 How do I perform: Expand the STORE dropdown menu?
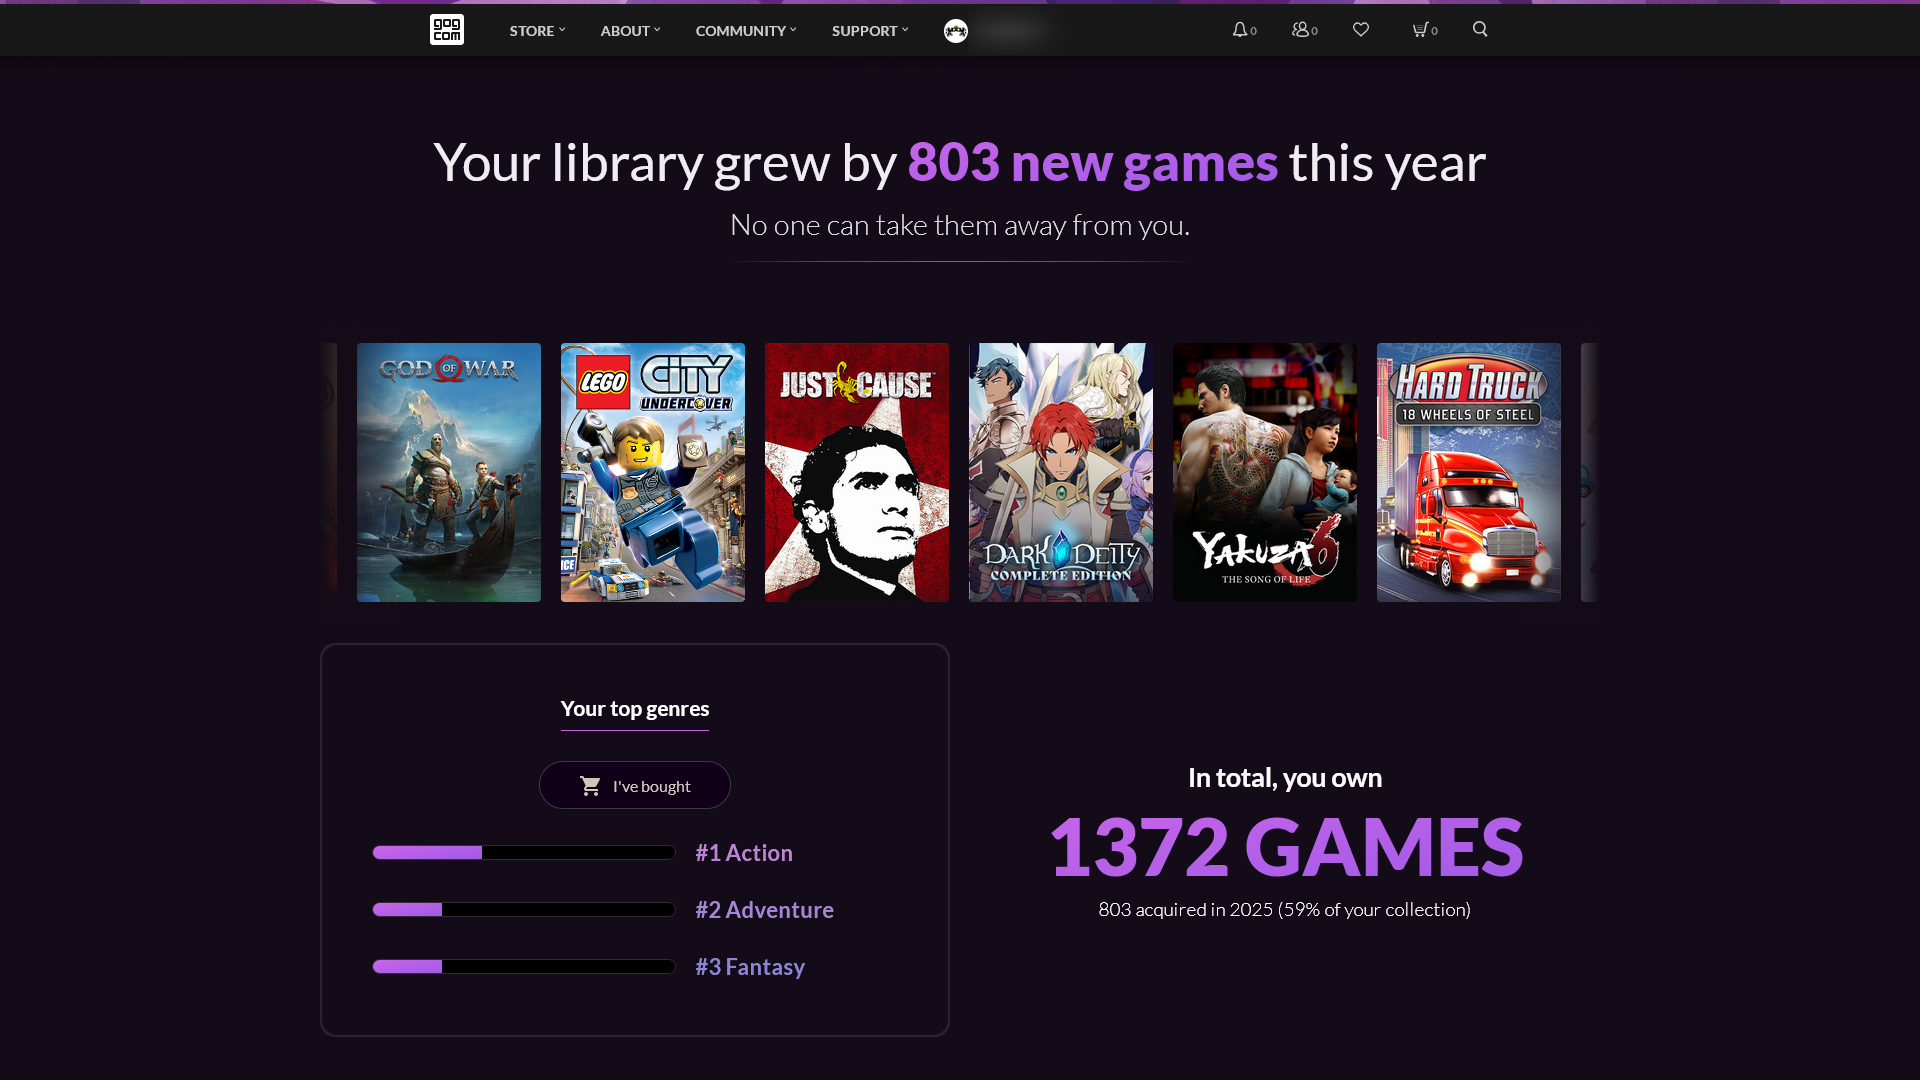(537, 31)
